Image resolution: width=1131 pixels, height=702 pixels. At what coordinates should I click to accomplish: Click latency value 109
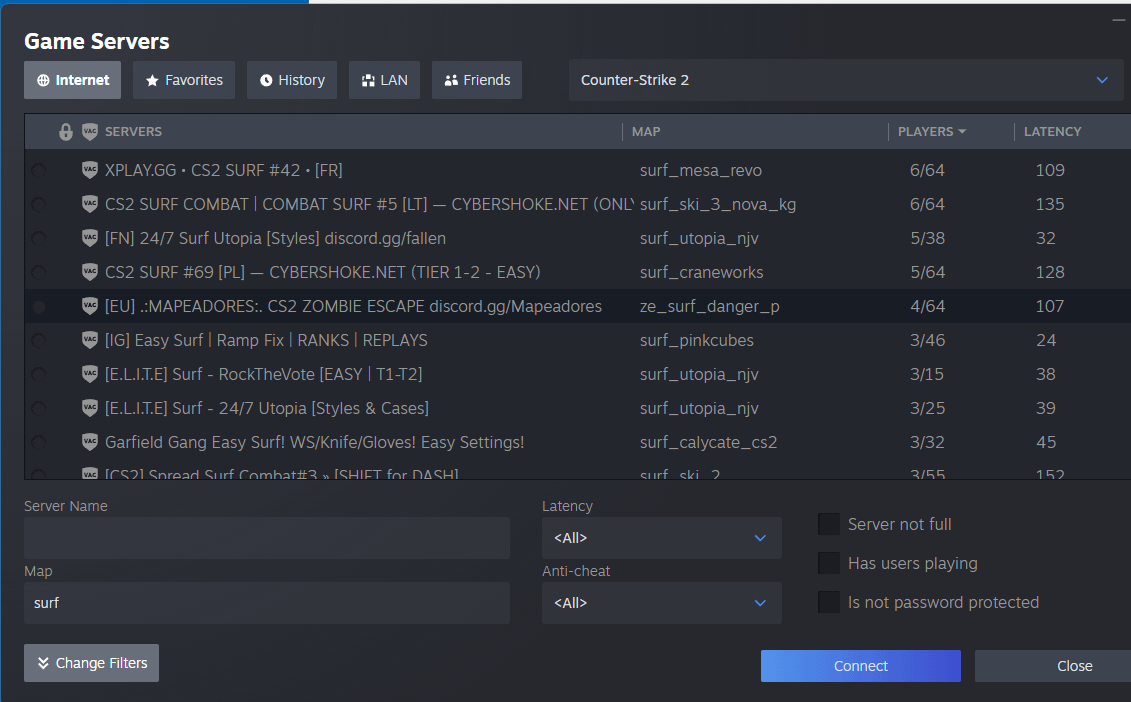click(x=1050, y=170)
